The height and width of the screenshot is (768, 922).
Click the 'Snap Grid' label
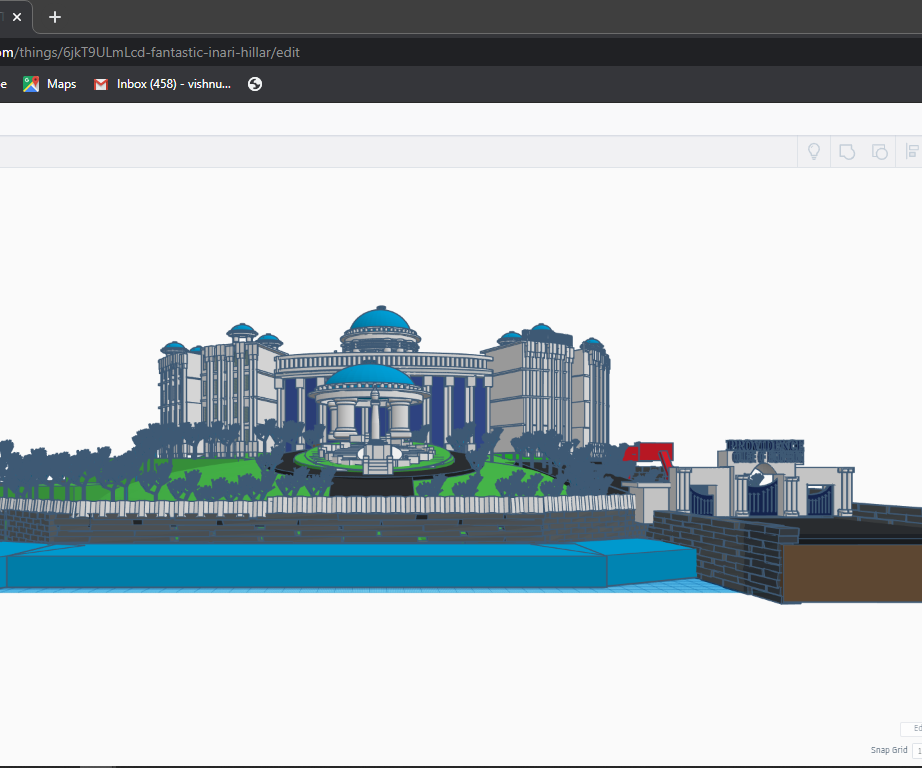pos(888,750)
